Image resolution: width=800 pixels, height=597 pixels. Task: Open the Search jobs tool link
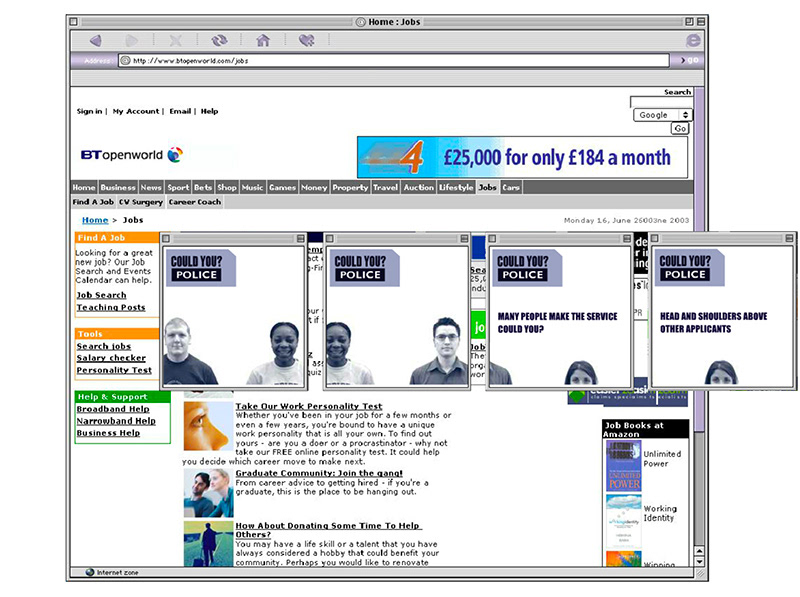pyautogui.click(x=104, y=346)
